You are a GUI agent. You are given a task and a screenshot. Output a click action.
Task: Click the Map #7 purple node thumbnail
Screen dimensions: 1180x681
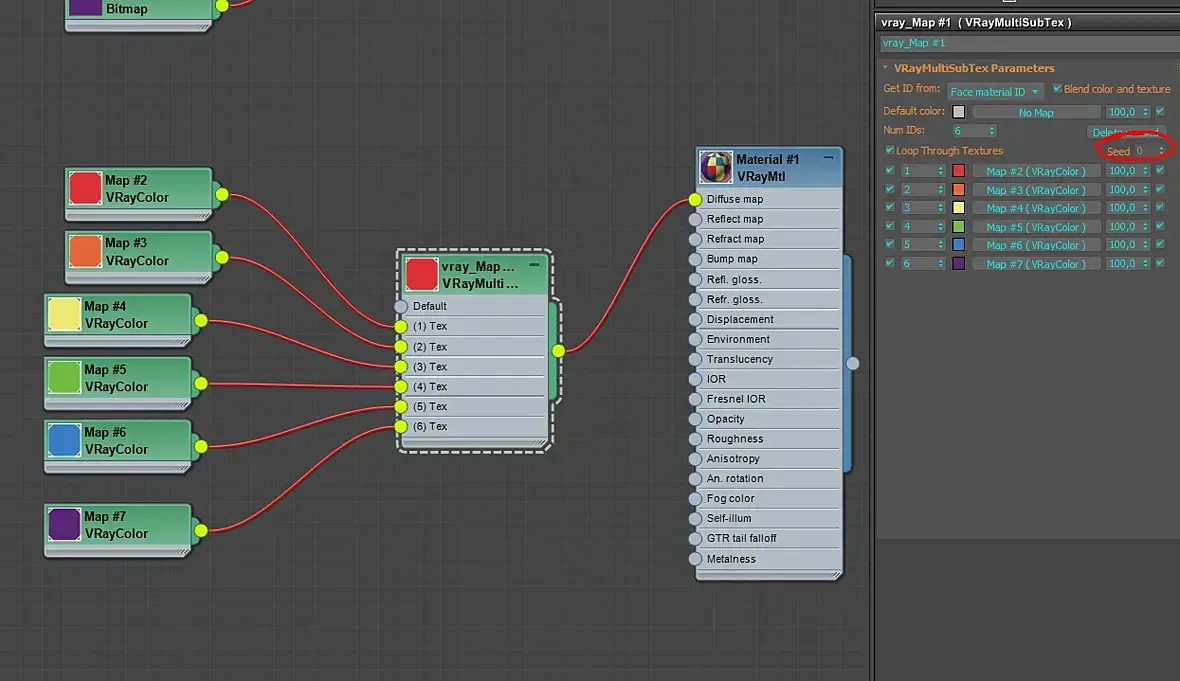coord(64,524)
